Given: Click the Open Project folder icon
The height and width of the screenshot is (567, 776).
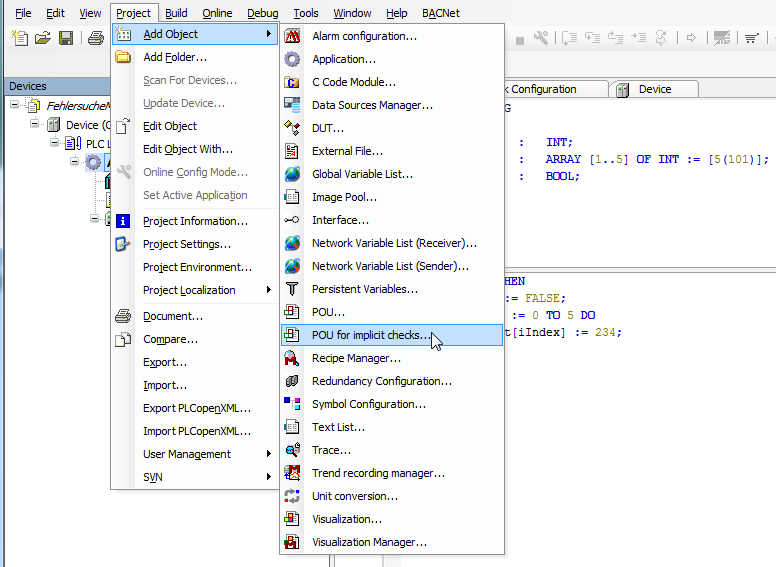Looking at the screenshot, I should (x=42, y=38).
